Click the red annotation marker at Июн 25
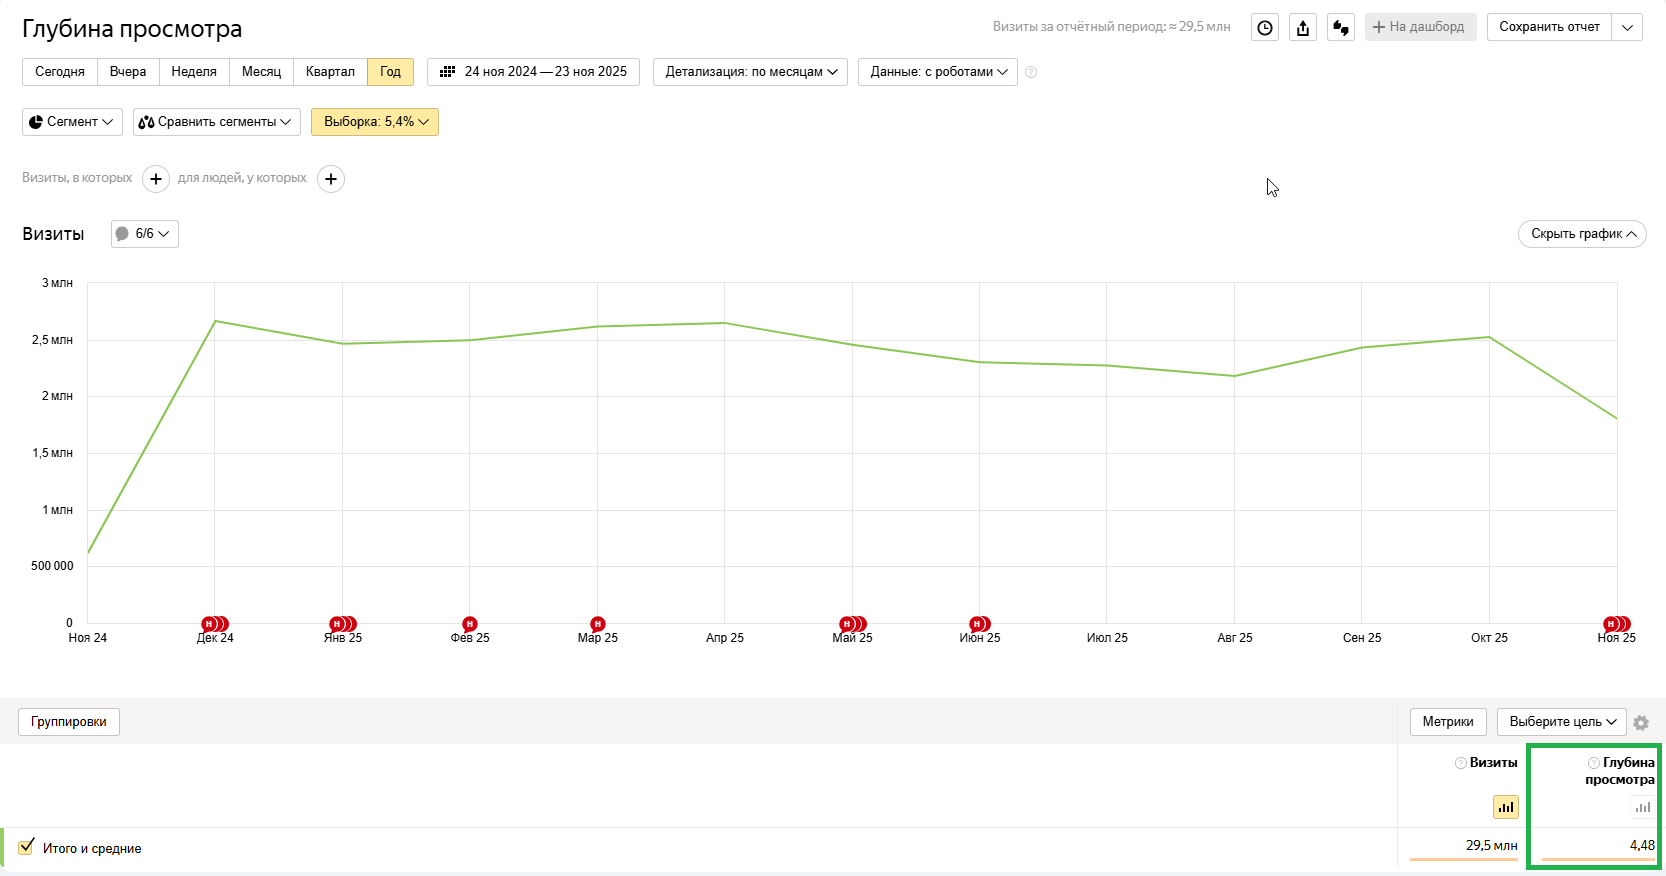 pos(980,624)
